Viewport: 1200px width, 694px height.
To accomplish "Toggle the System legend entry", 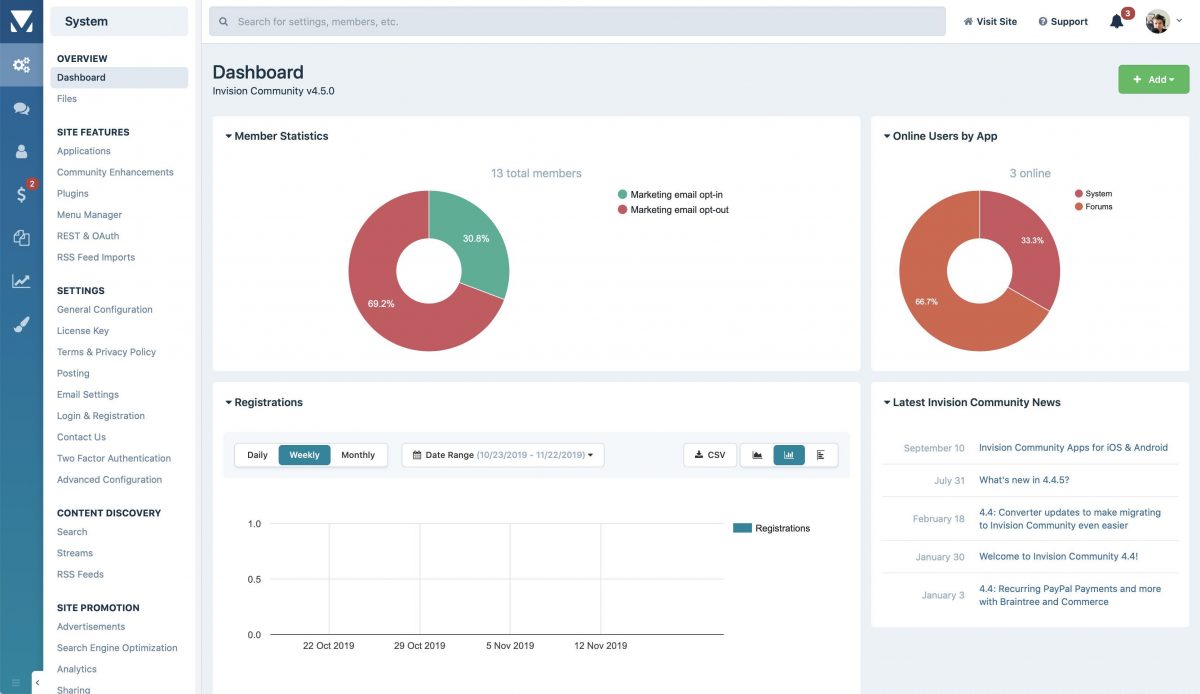I will 1093,194.
